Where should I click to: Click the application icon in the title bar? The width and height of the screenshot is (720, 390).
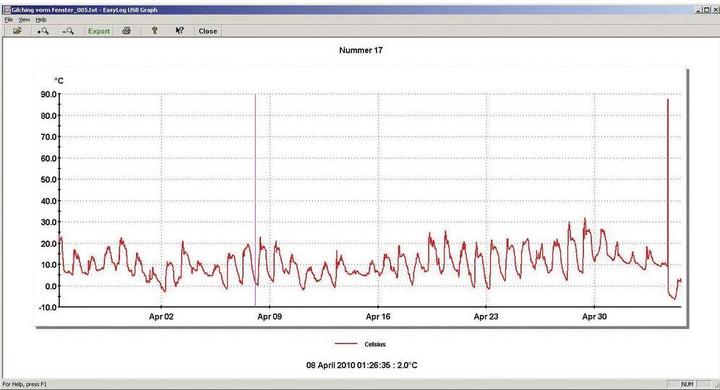7,9
